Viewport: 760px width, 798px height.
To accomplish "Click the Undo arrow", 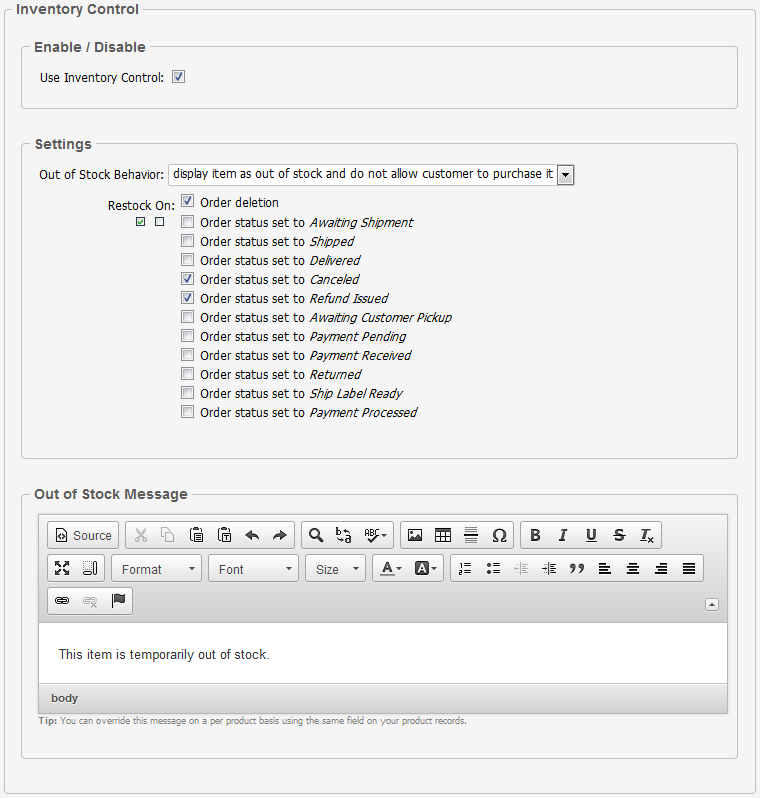I will [x=252, y=535].
